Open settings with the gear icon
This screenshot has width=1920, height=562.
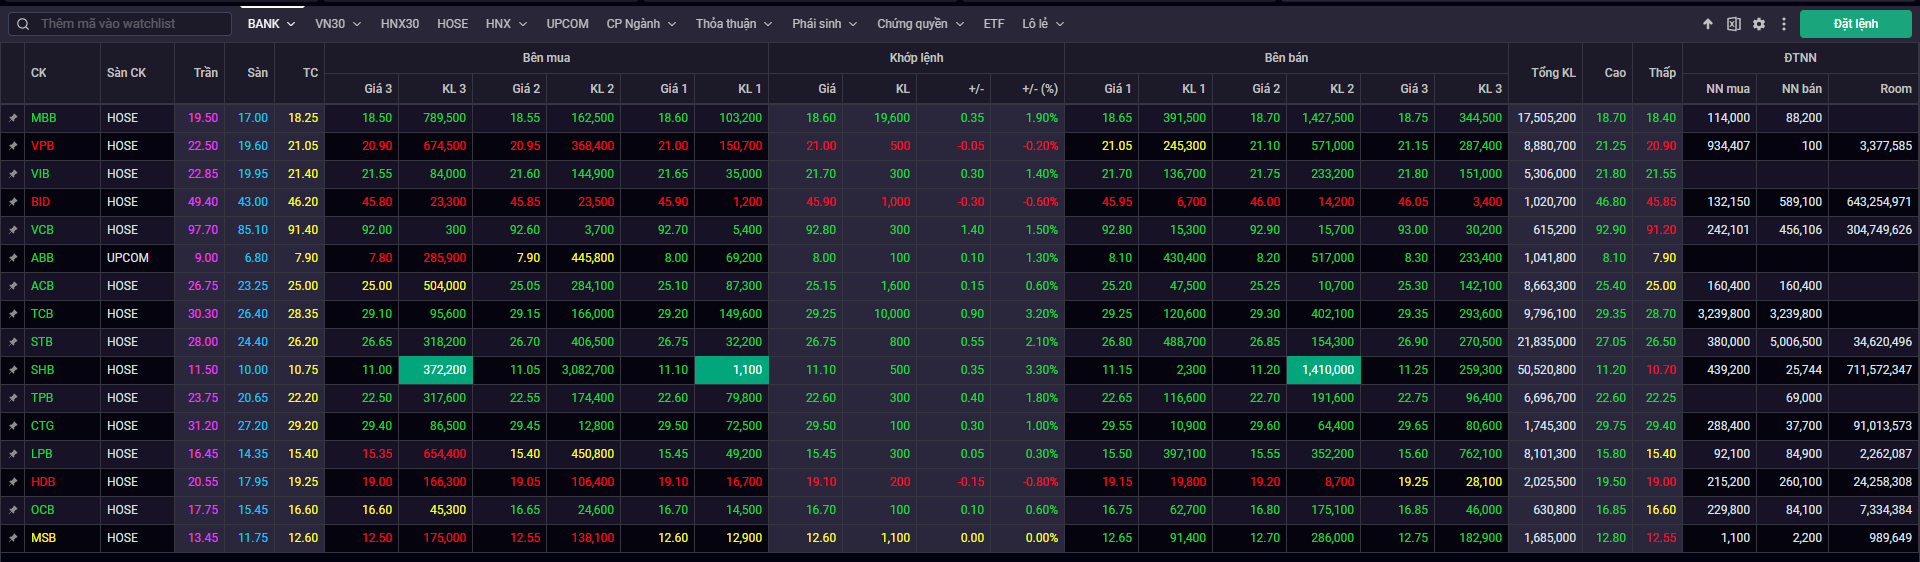1759,24
